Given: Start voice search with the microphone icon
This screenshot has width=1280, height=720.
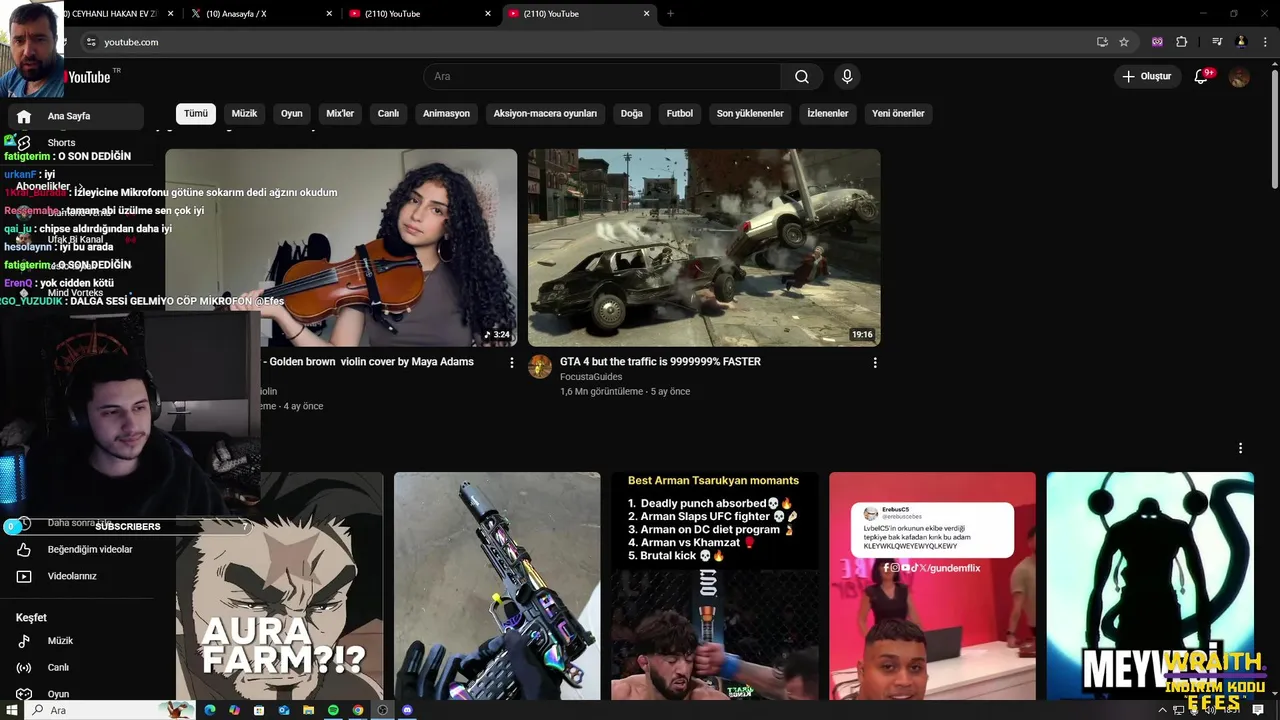Looking at the screenshot, I should point(847,77).
